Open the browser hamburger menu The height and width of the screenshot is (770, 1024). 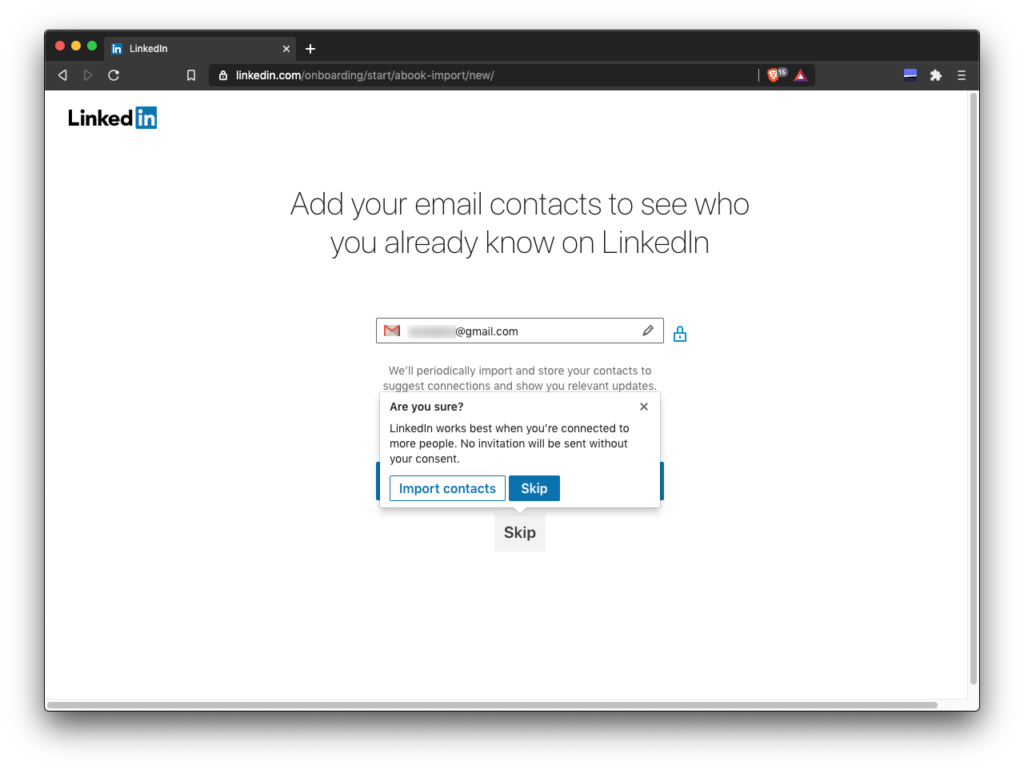961,75
